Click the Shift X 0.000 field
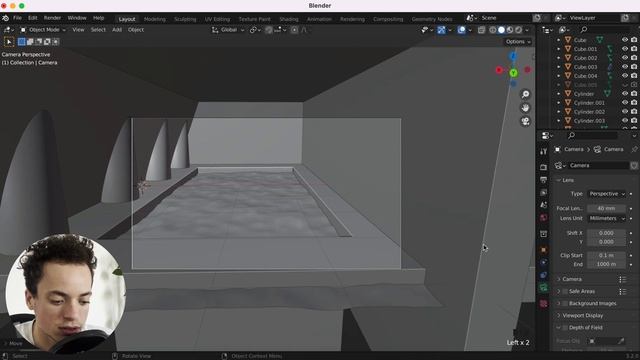Viewport: 640px width, 360px height. point(607,233)
